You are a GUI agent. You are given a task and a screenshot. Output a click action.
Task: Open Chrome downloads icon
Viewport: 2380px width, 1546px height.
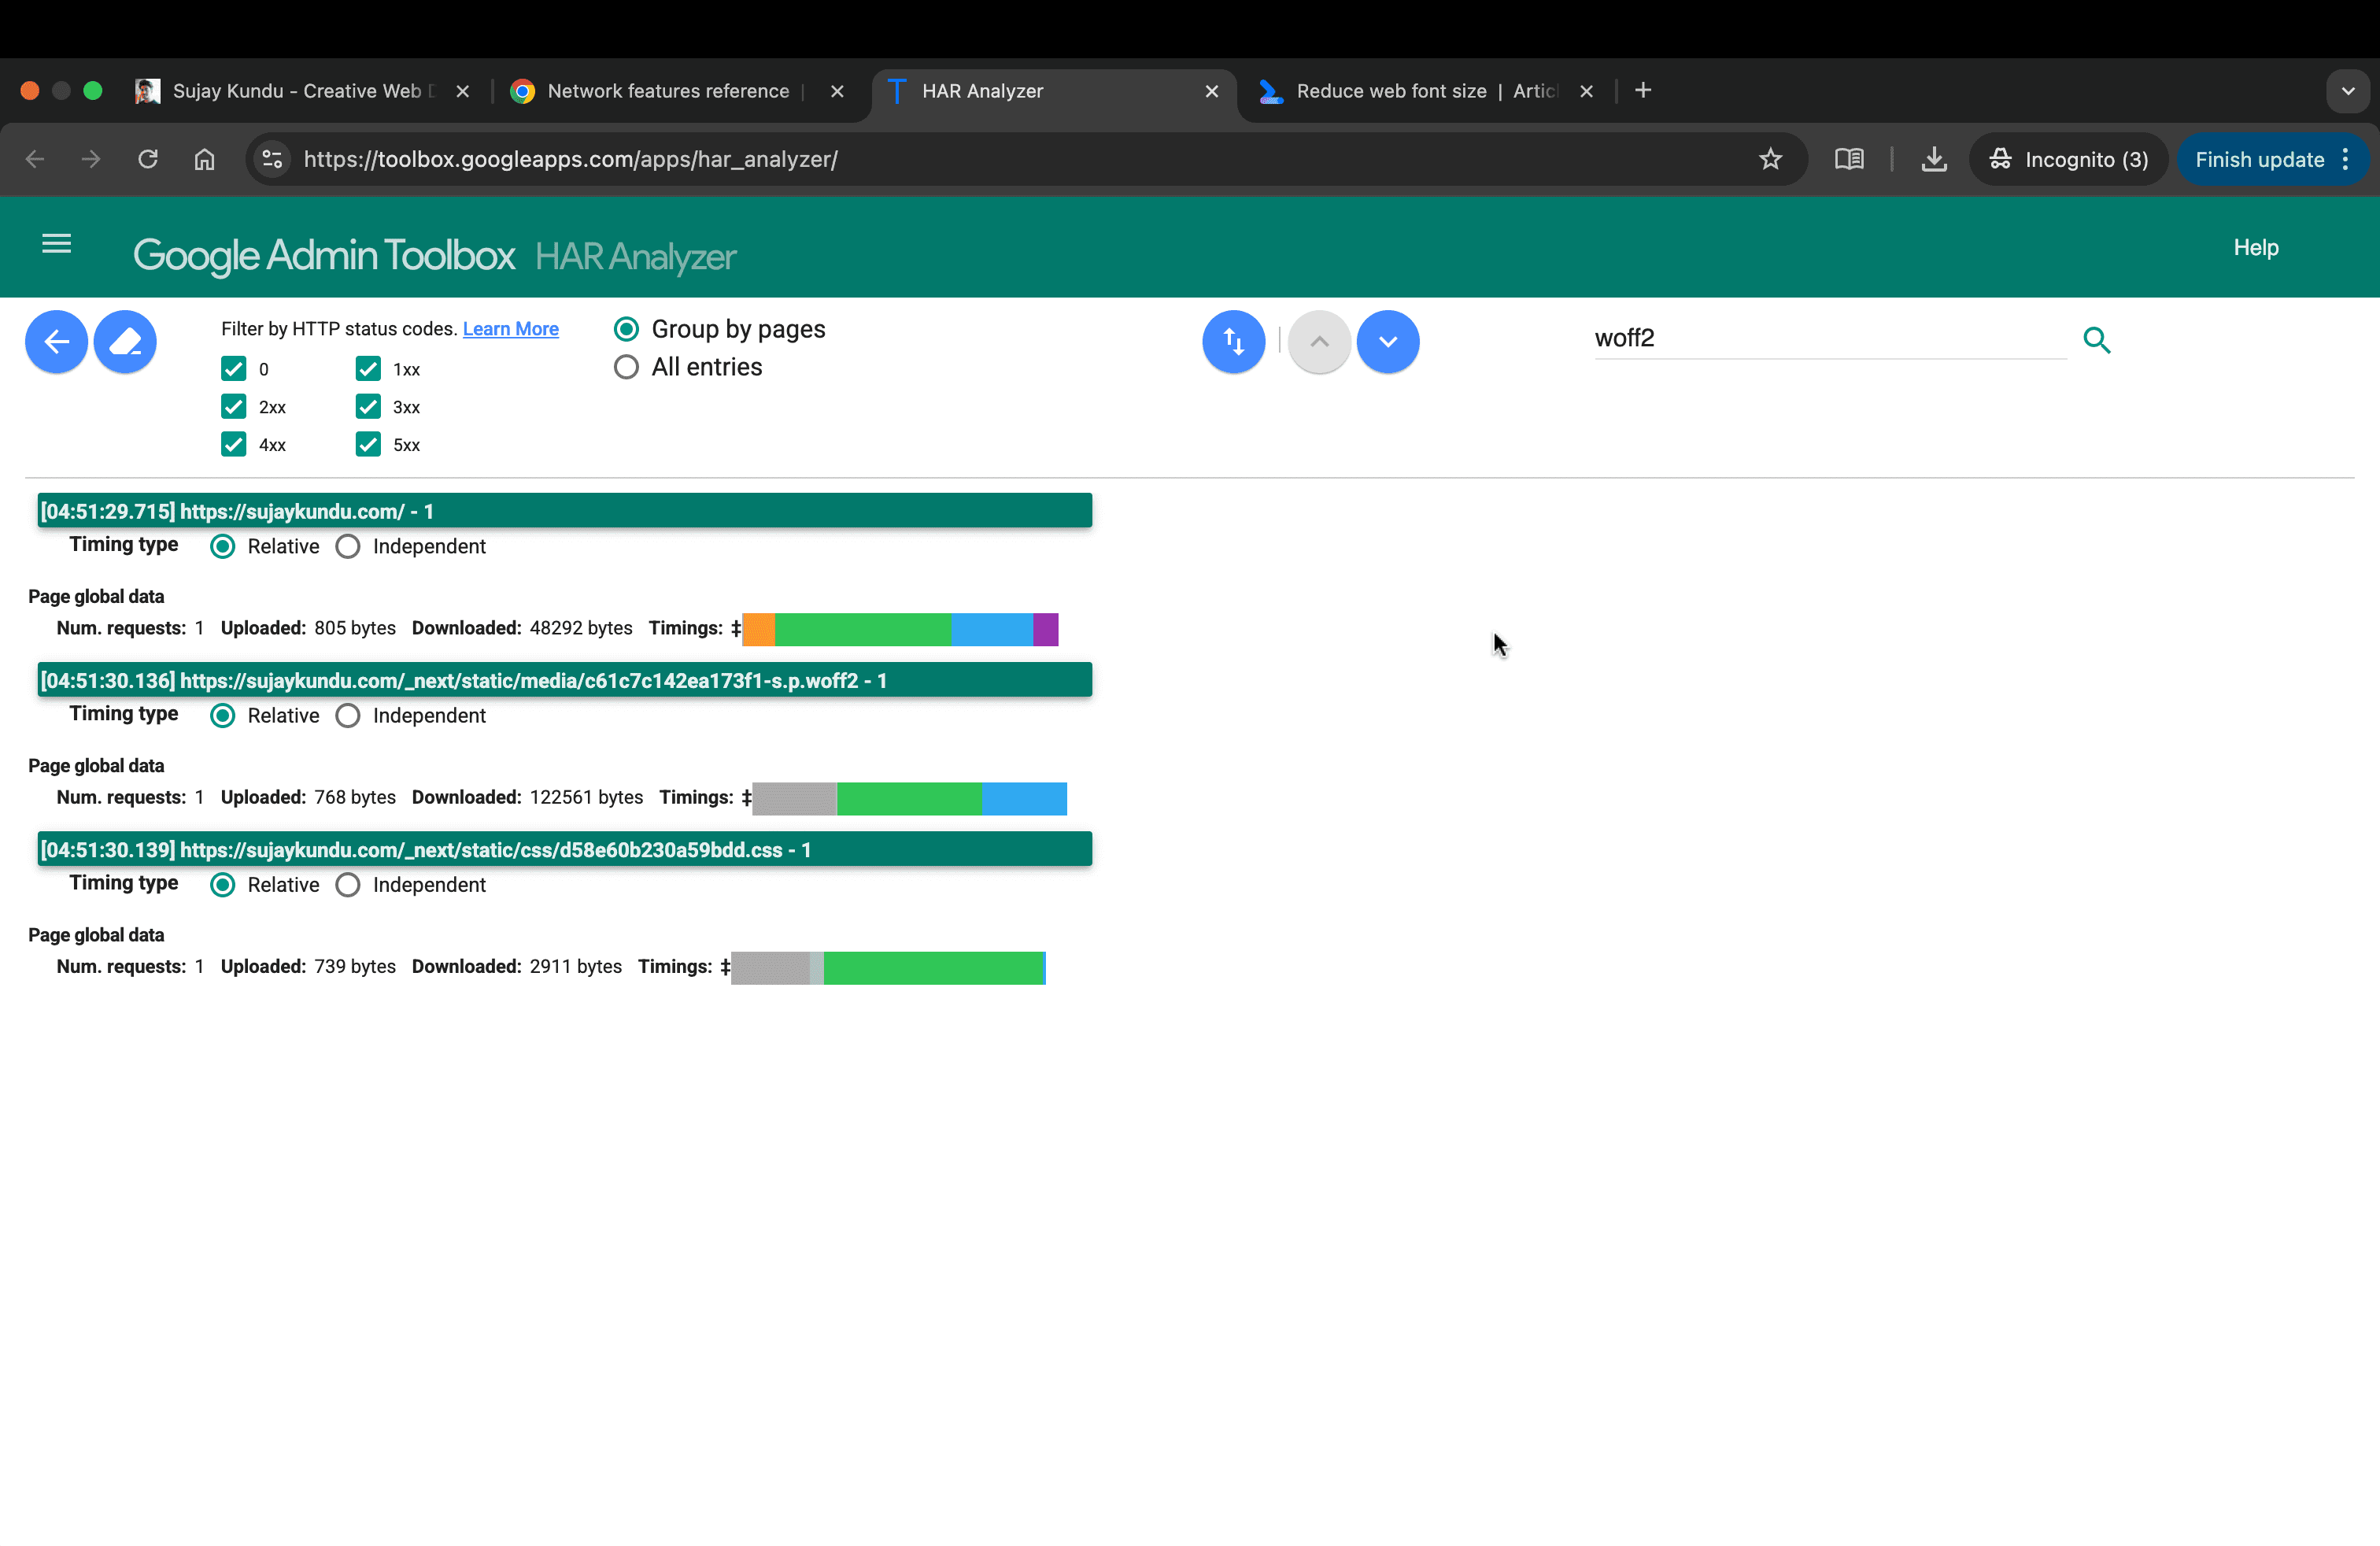tap(1934, 159)
